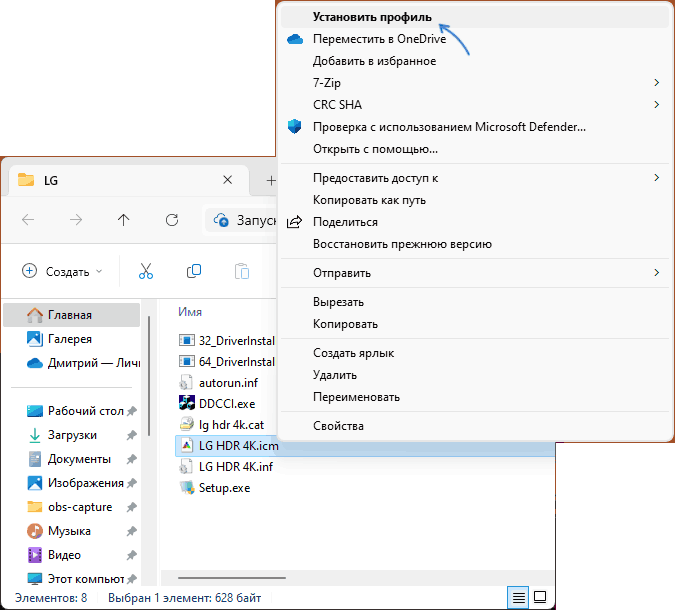The height and width of the screenshot is (610, 675).
Task: Open 'Главная' in navigation pane
Action: [71, 315]
